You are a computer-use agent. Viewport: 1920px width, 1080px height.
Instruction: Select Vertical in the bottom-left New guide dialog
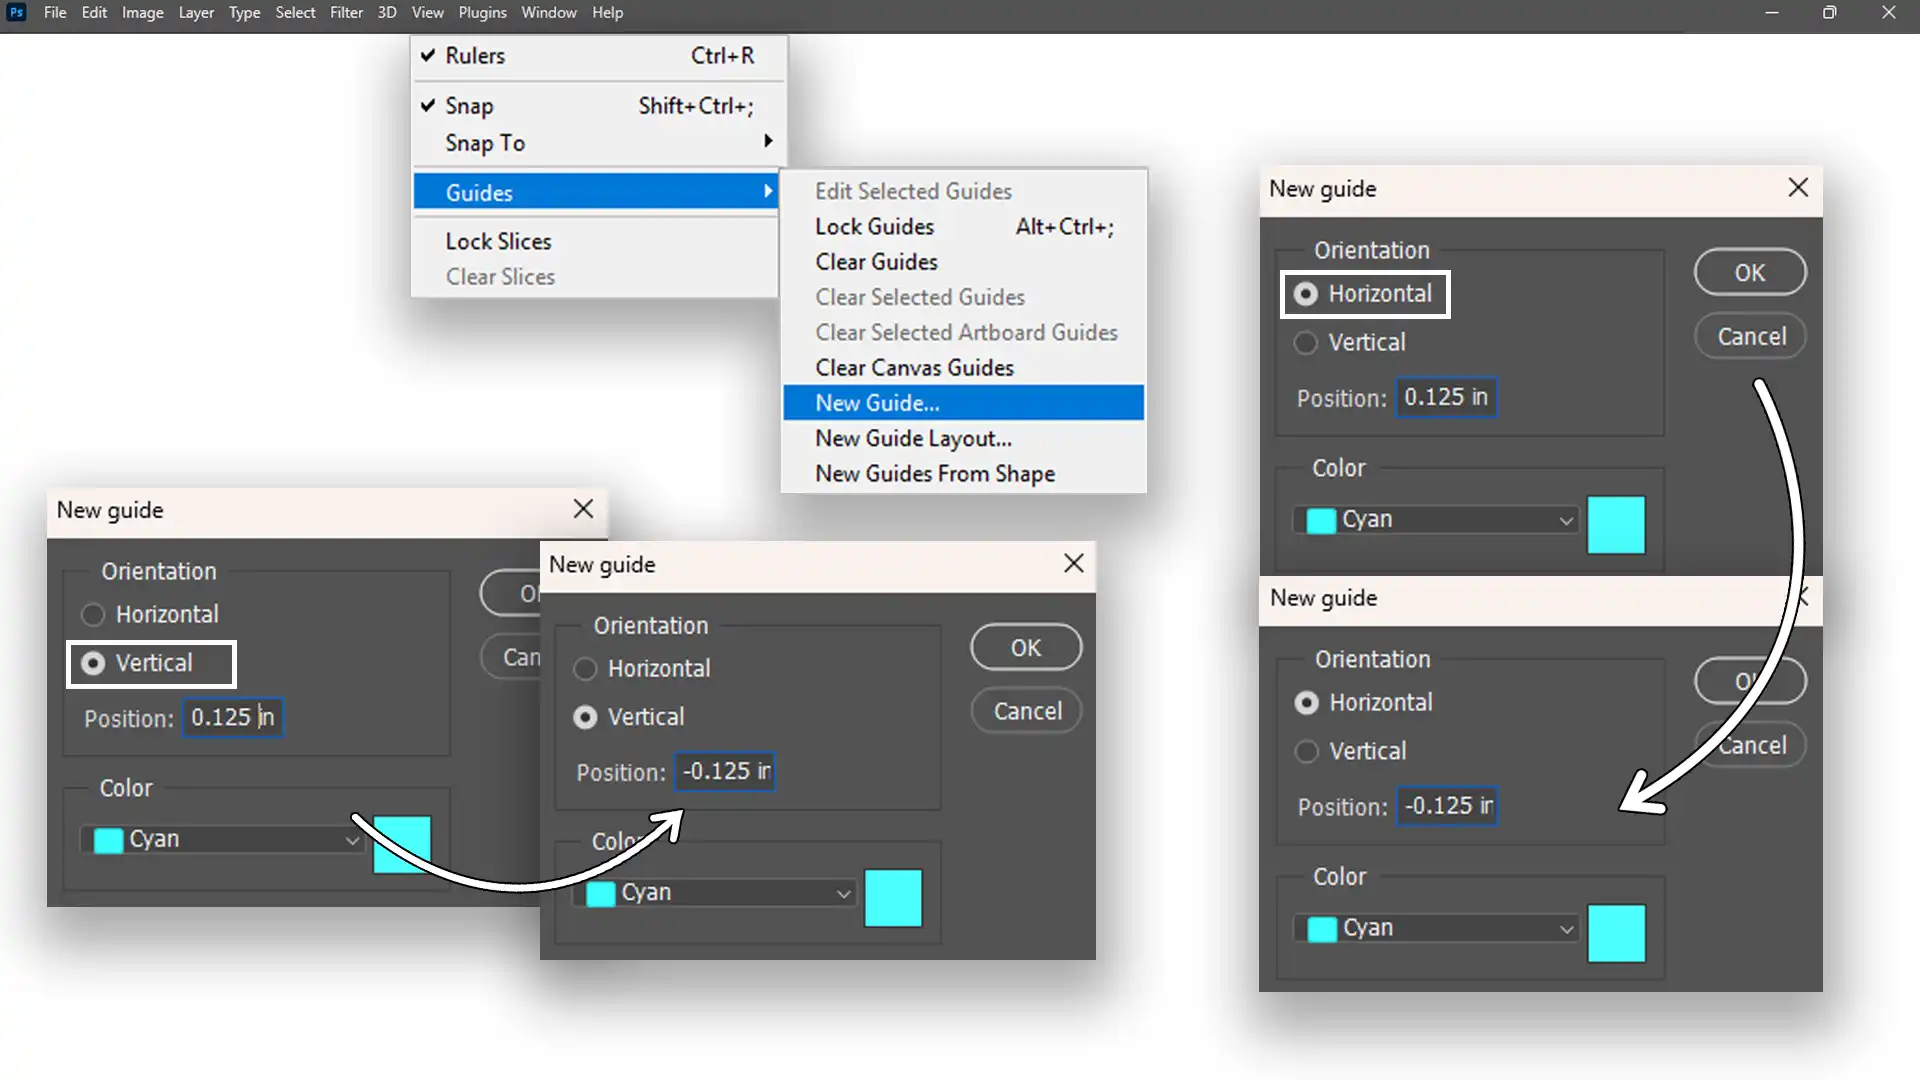pyautogui.click(x=138, y=663)
